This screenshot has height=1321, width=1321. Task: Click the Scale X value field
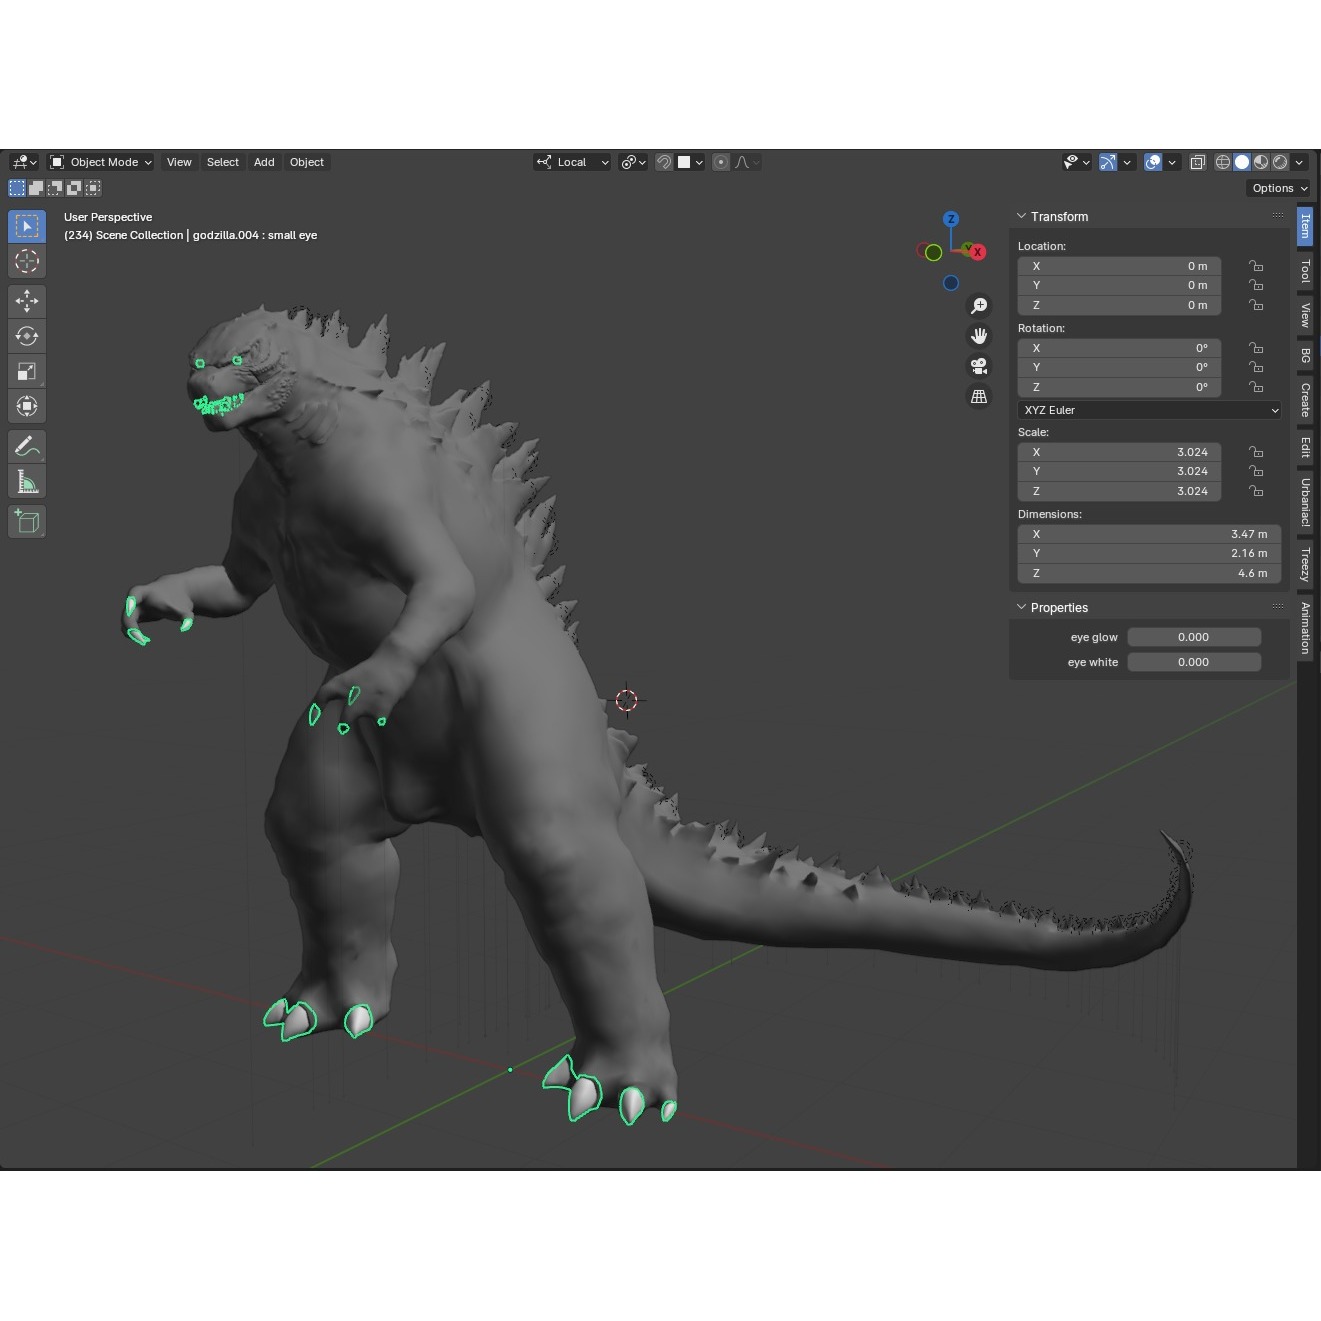click(1119, 452)
